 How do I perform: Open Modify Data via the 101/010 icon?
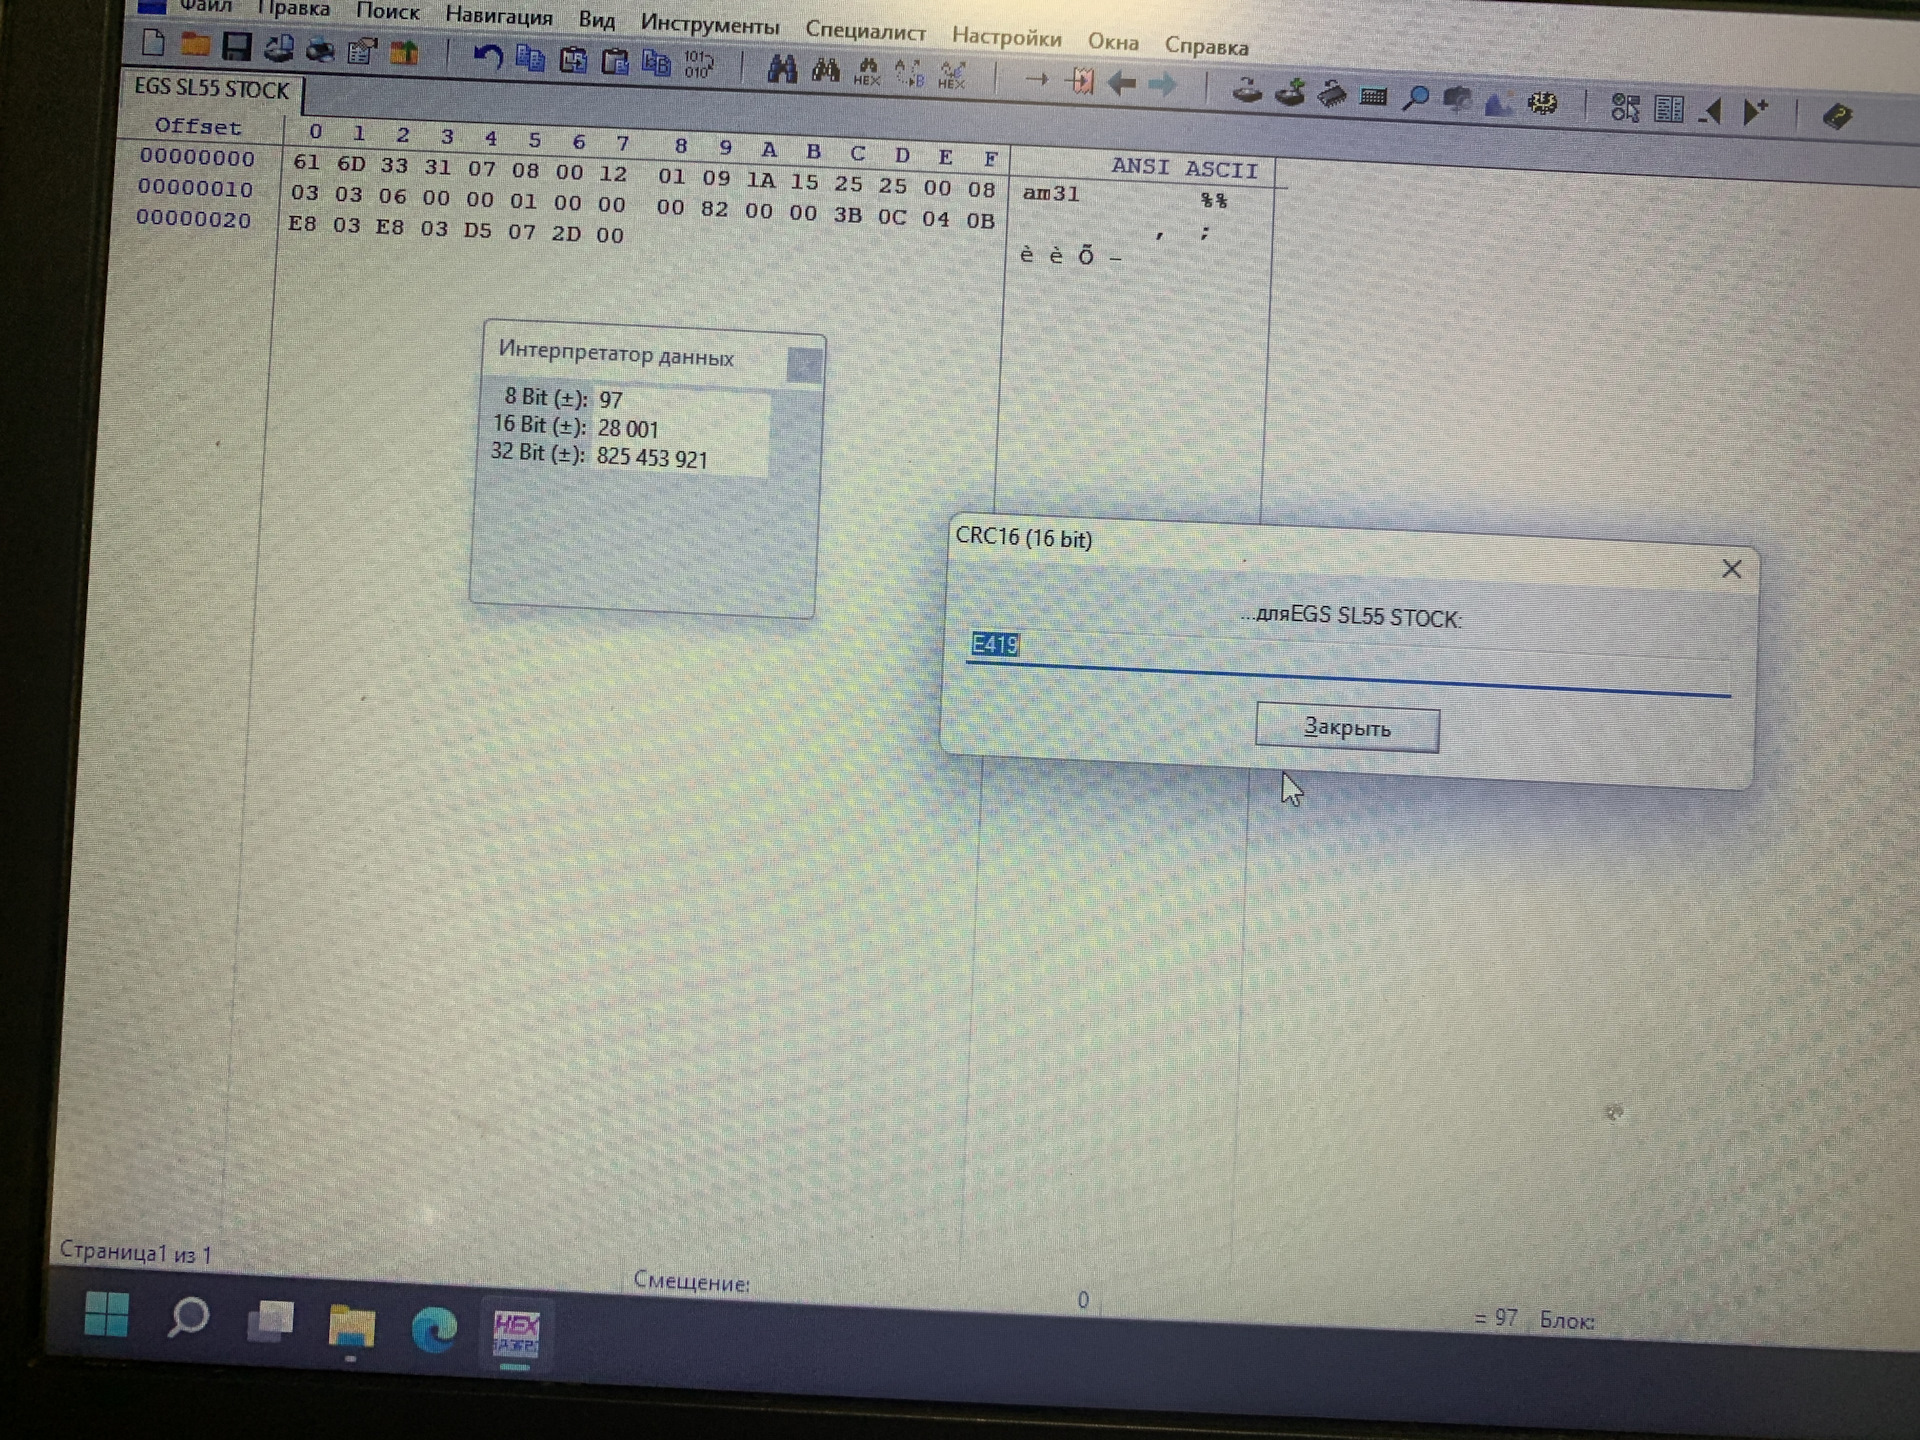click(x=698, y=65)
